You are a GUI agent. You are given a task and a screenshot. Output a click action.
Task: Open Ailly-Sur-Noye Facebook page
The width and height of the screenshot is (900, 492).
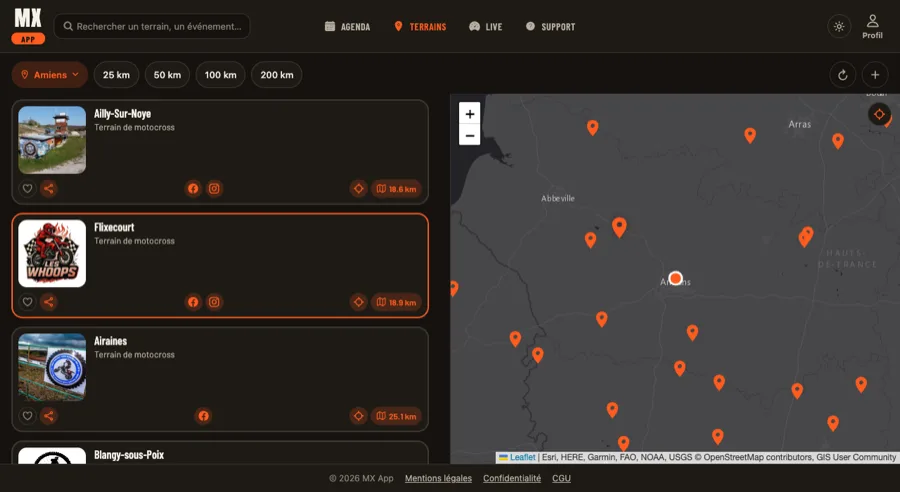coord(193,188)
